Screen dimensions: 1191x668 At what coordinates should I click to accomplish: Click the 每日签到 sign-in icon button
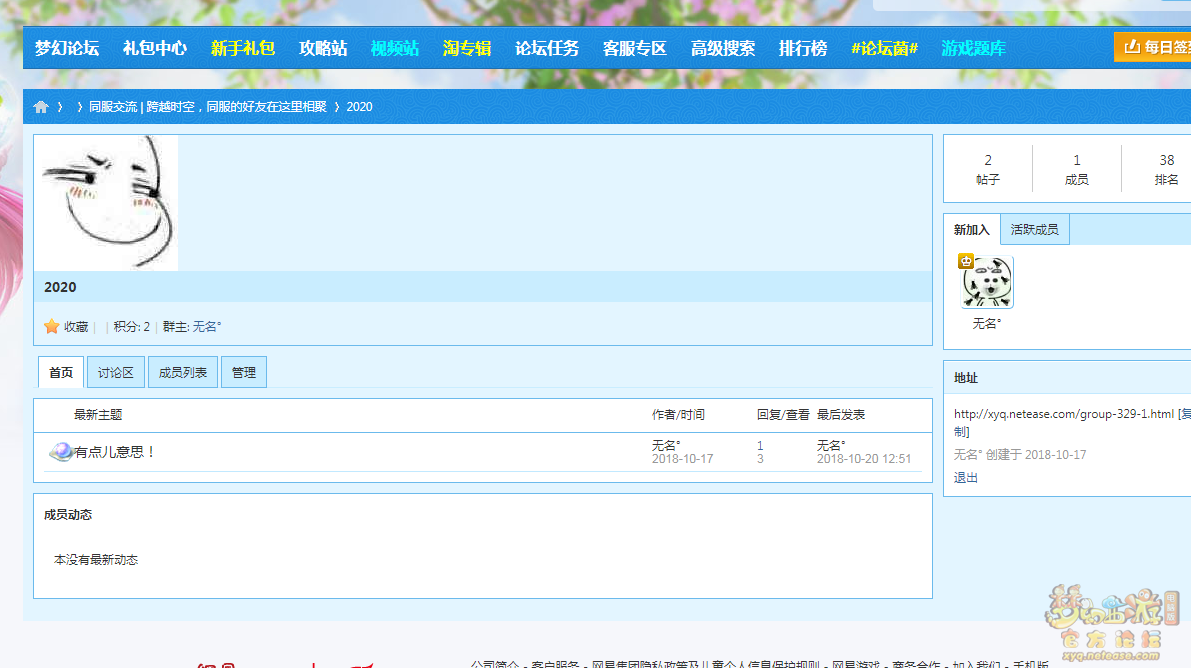point(1152,47)
